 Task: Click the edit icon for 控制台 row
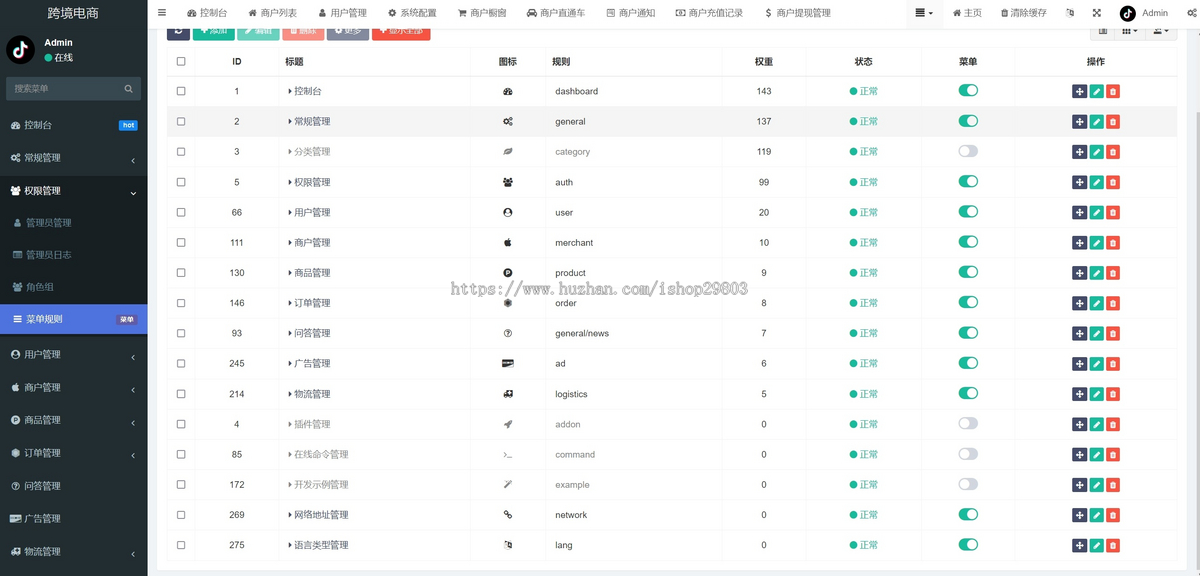click(1096, 91)
